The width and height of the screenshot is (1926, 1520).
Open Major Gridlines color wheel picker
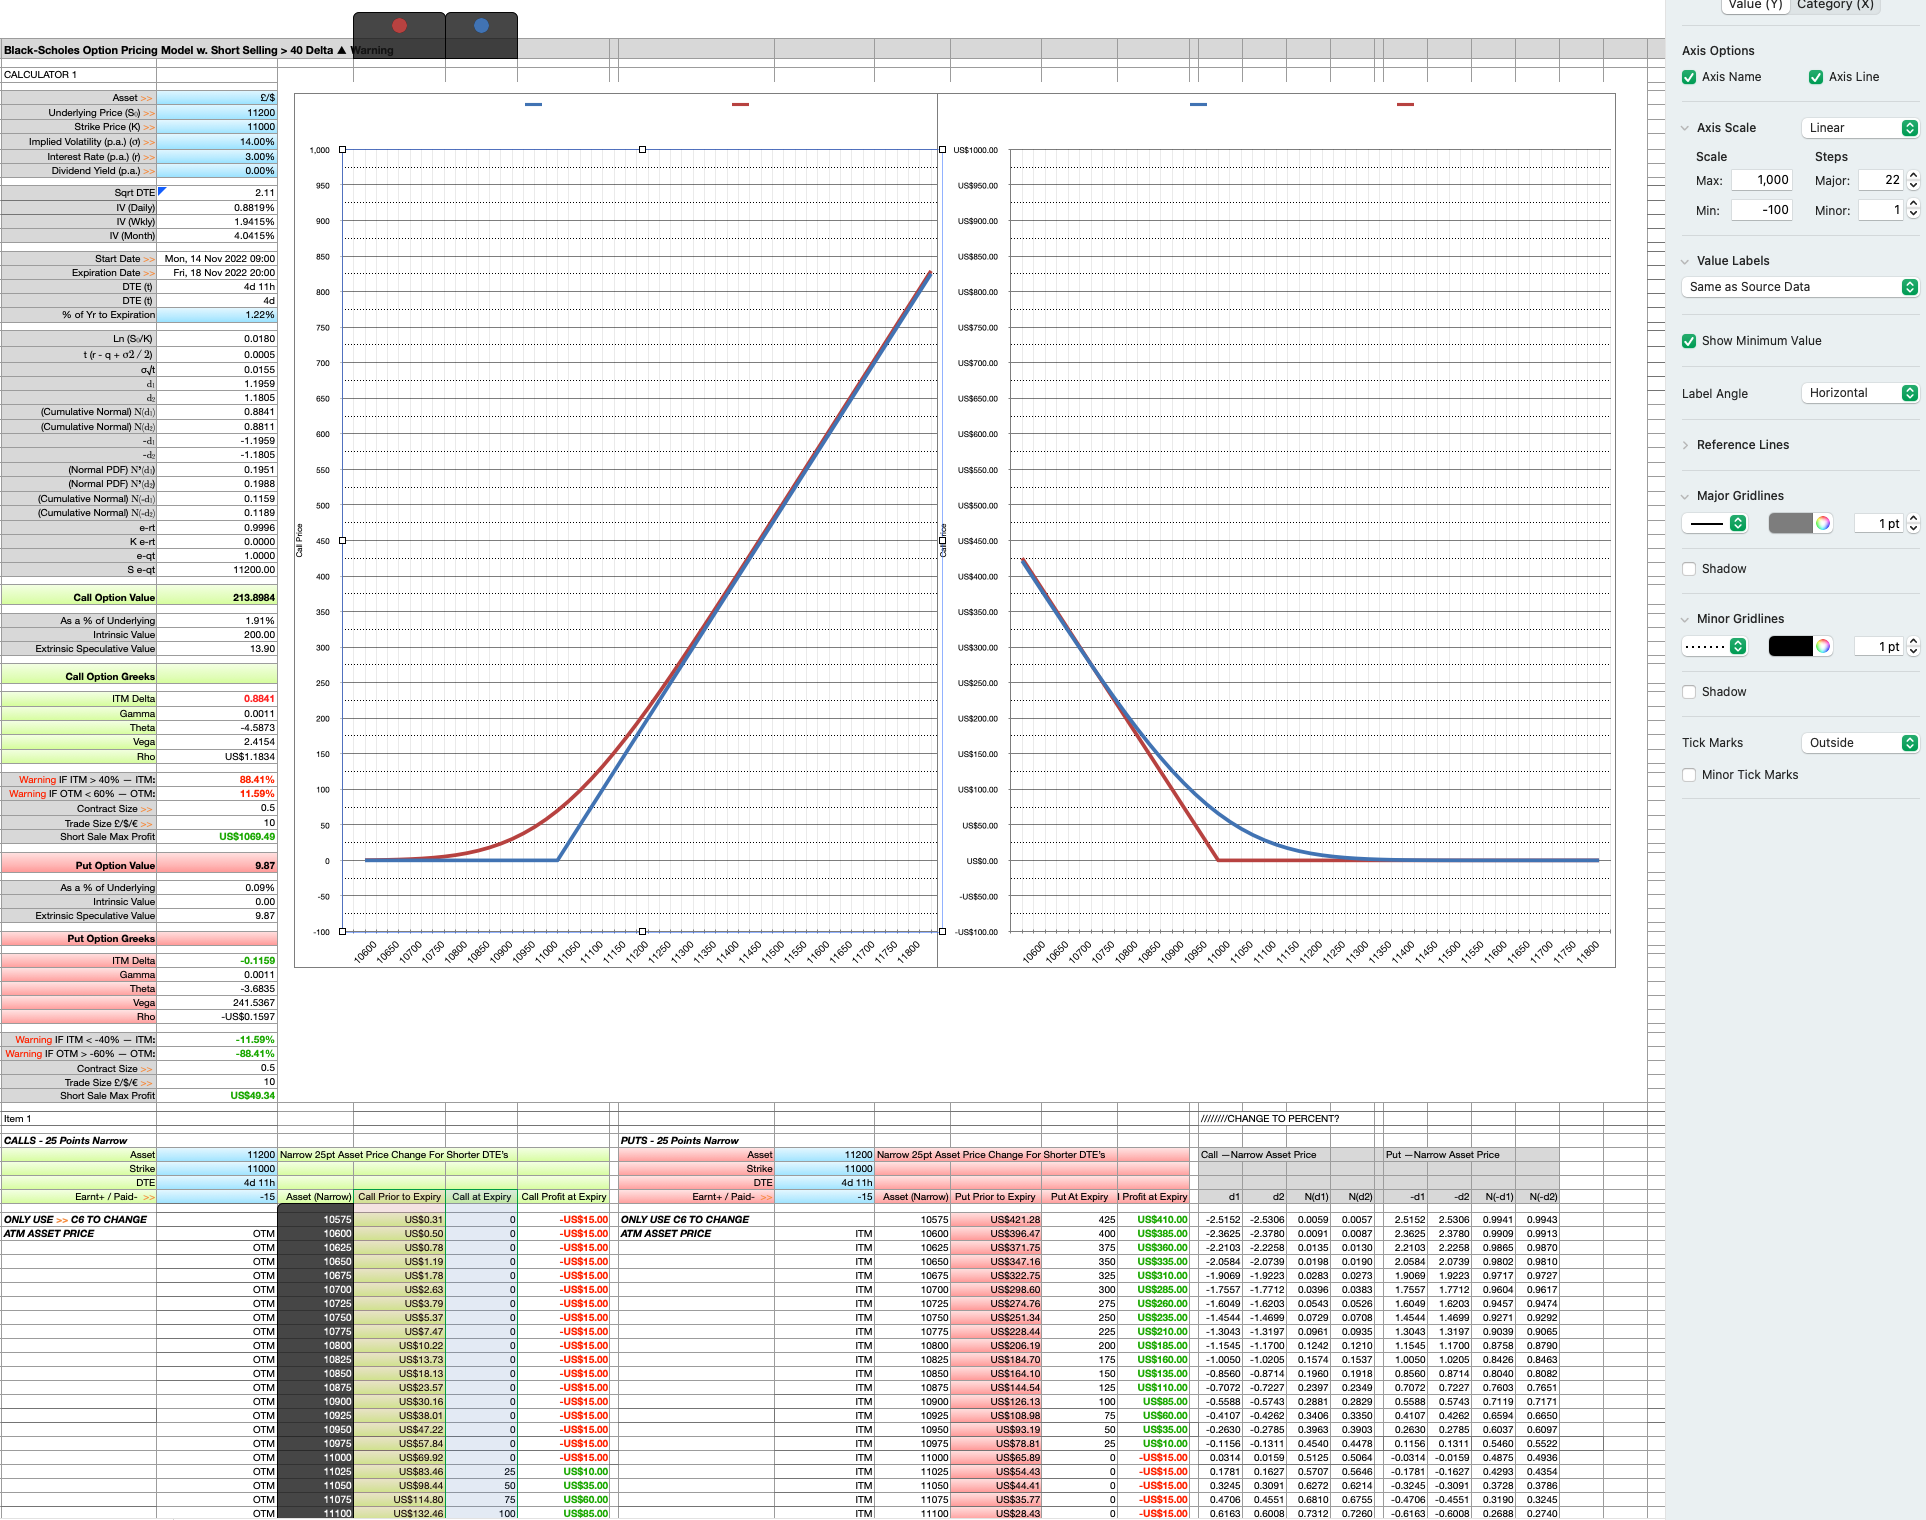(1823, 523)
